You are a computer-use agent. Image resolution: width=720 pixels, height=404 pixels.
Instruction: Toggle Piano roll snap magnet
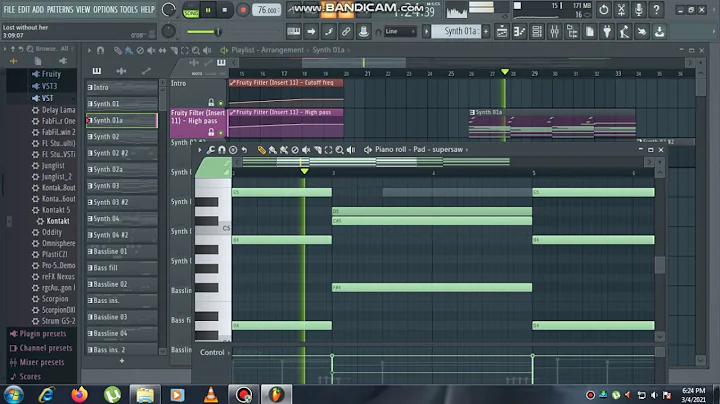click(222, 150)
